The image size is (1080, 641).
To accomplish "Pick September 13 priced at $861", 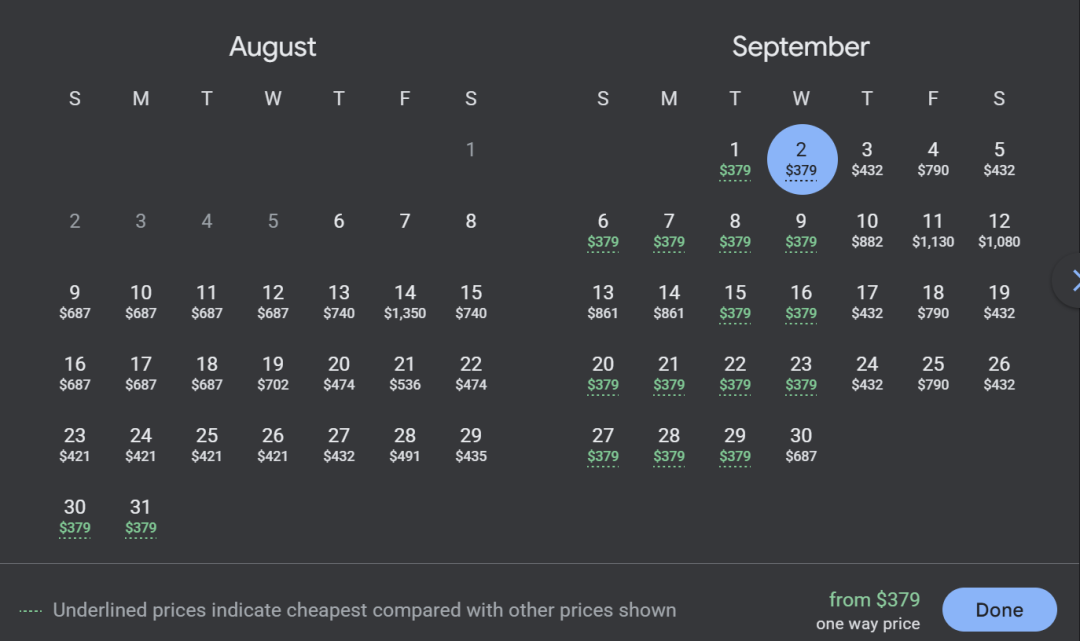I will [x=603, y=302].
